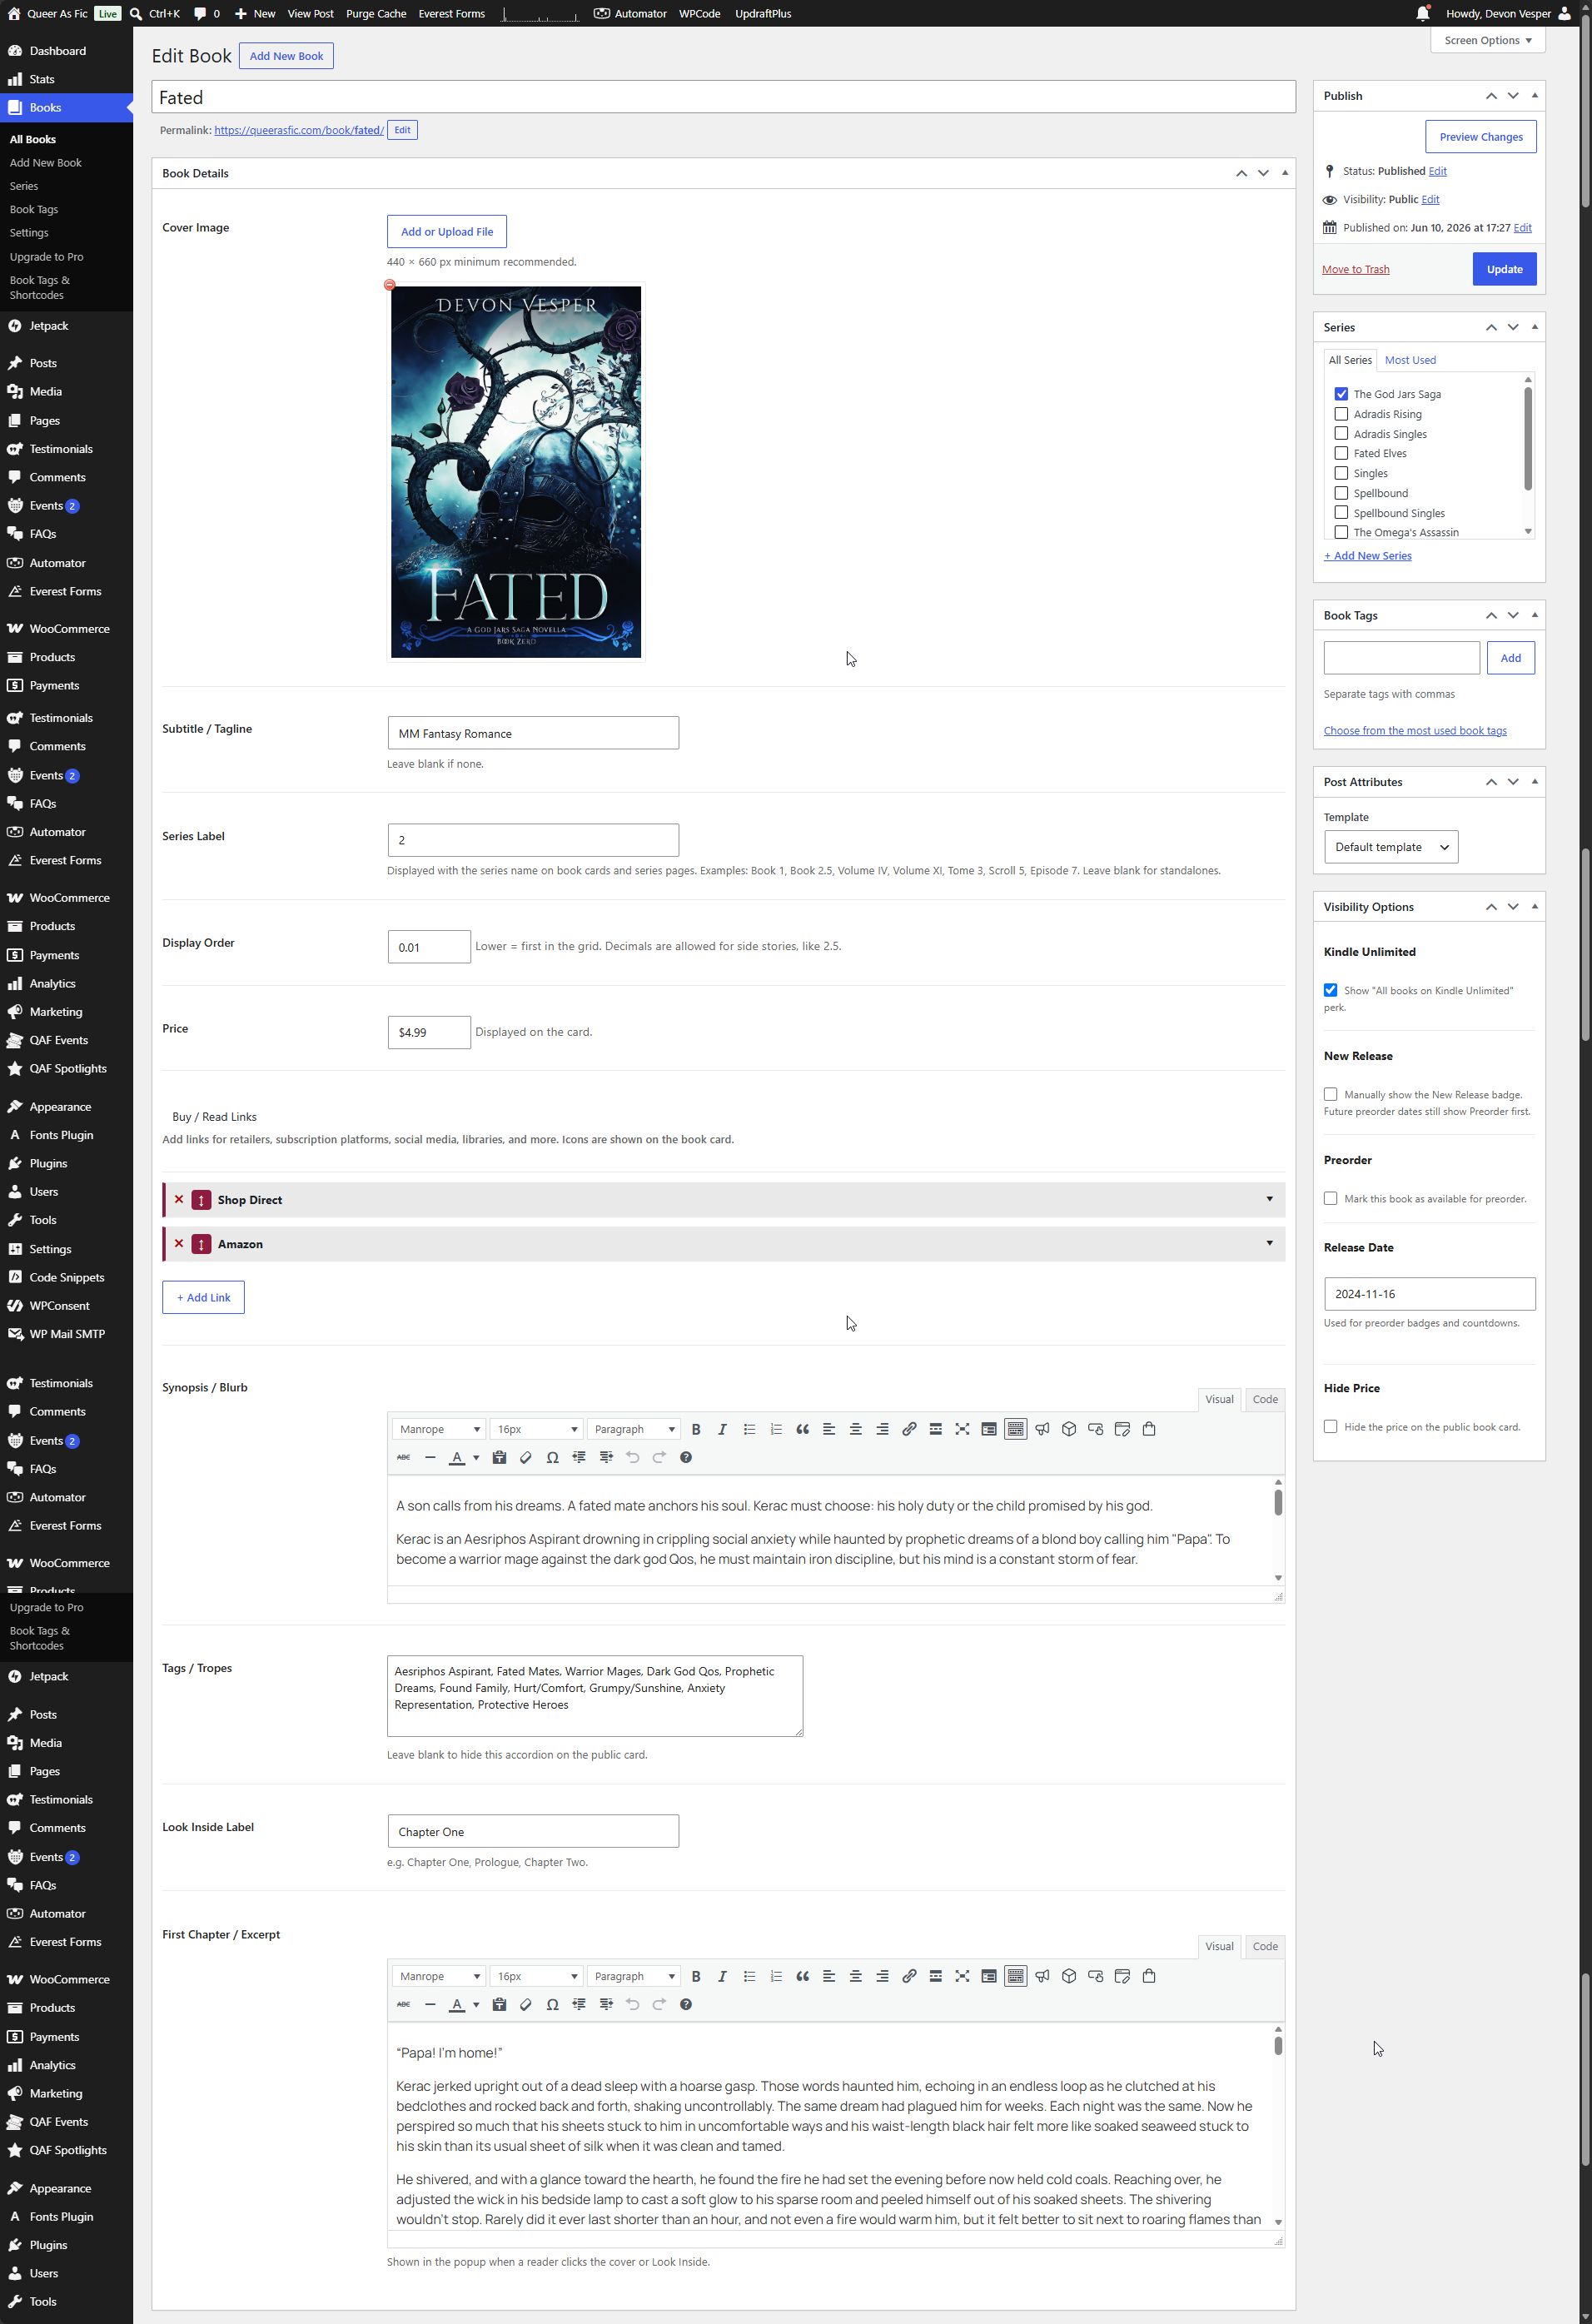This screenshot has width=1592, height=2324.
Task: Open Manrope font dropdown in Synopsis editor
Action: tap(439, 1429)
